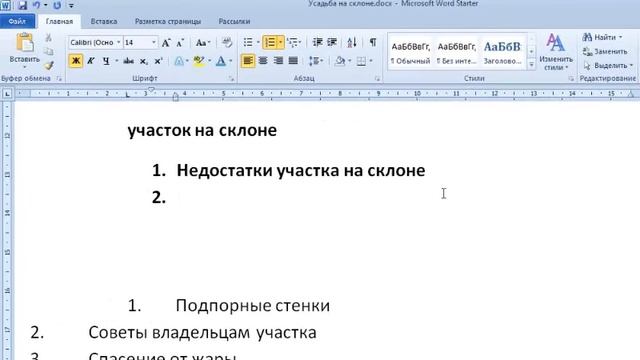Cut the selection with the scissors icon
The image size is (640, 360).
pyautogui.click(x=49, y=38)
